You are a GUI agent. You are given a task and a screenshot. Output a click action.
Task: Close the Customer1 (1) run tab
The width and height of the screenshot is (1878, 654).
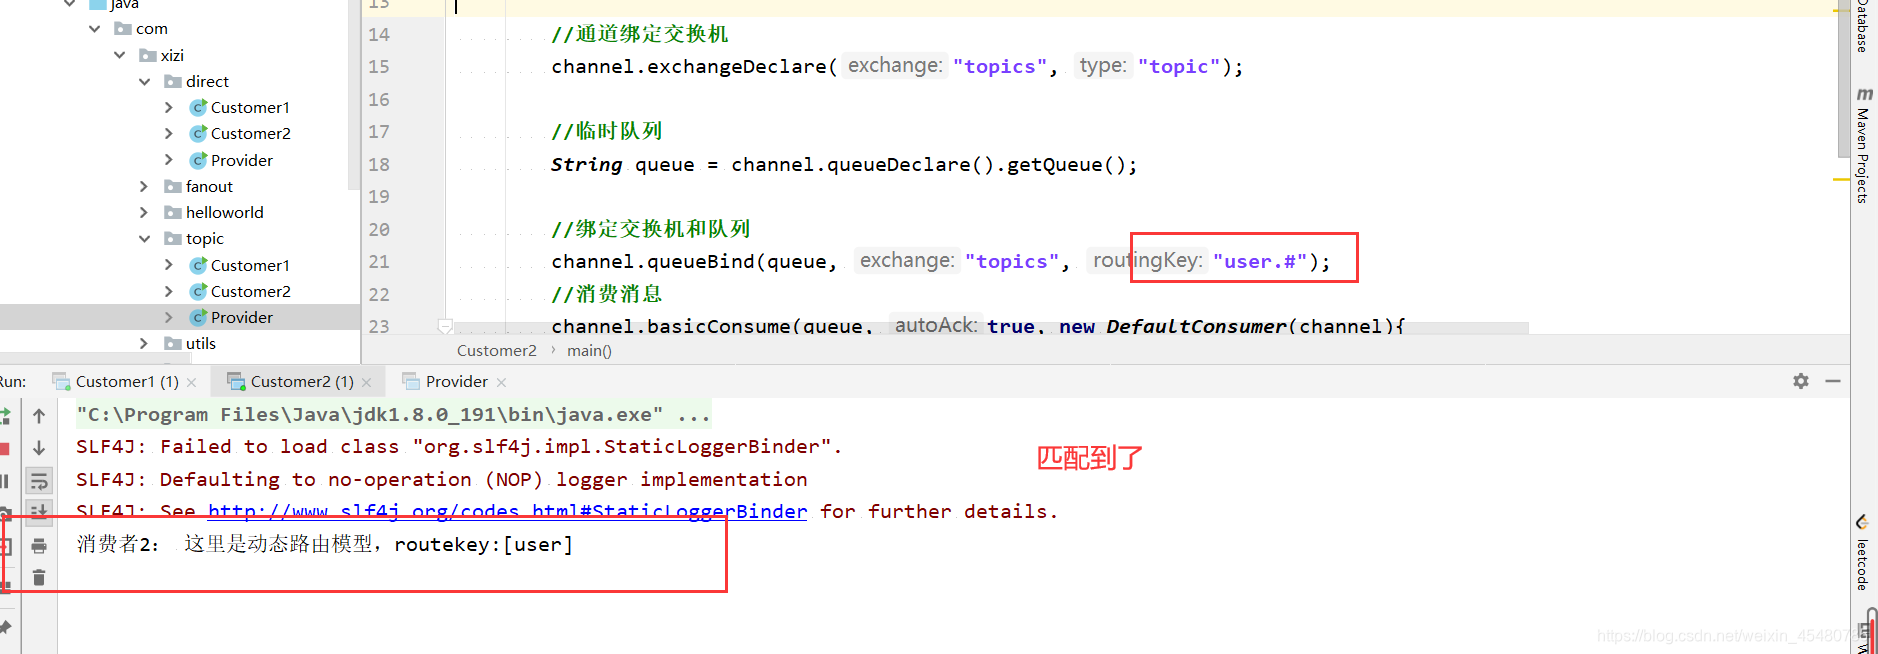191,382
